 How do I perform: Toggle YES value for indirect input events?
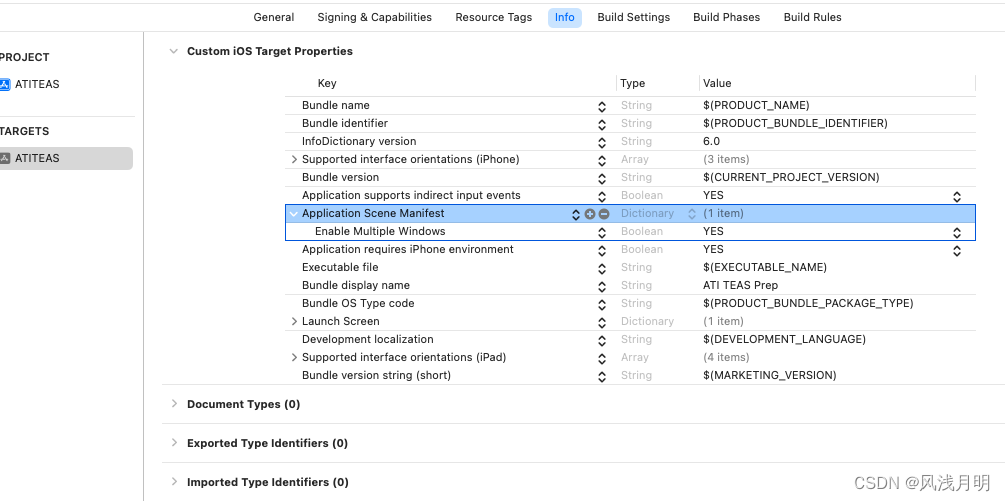click(956, 197)
